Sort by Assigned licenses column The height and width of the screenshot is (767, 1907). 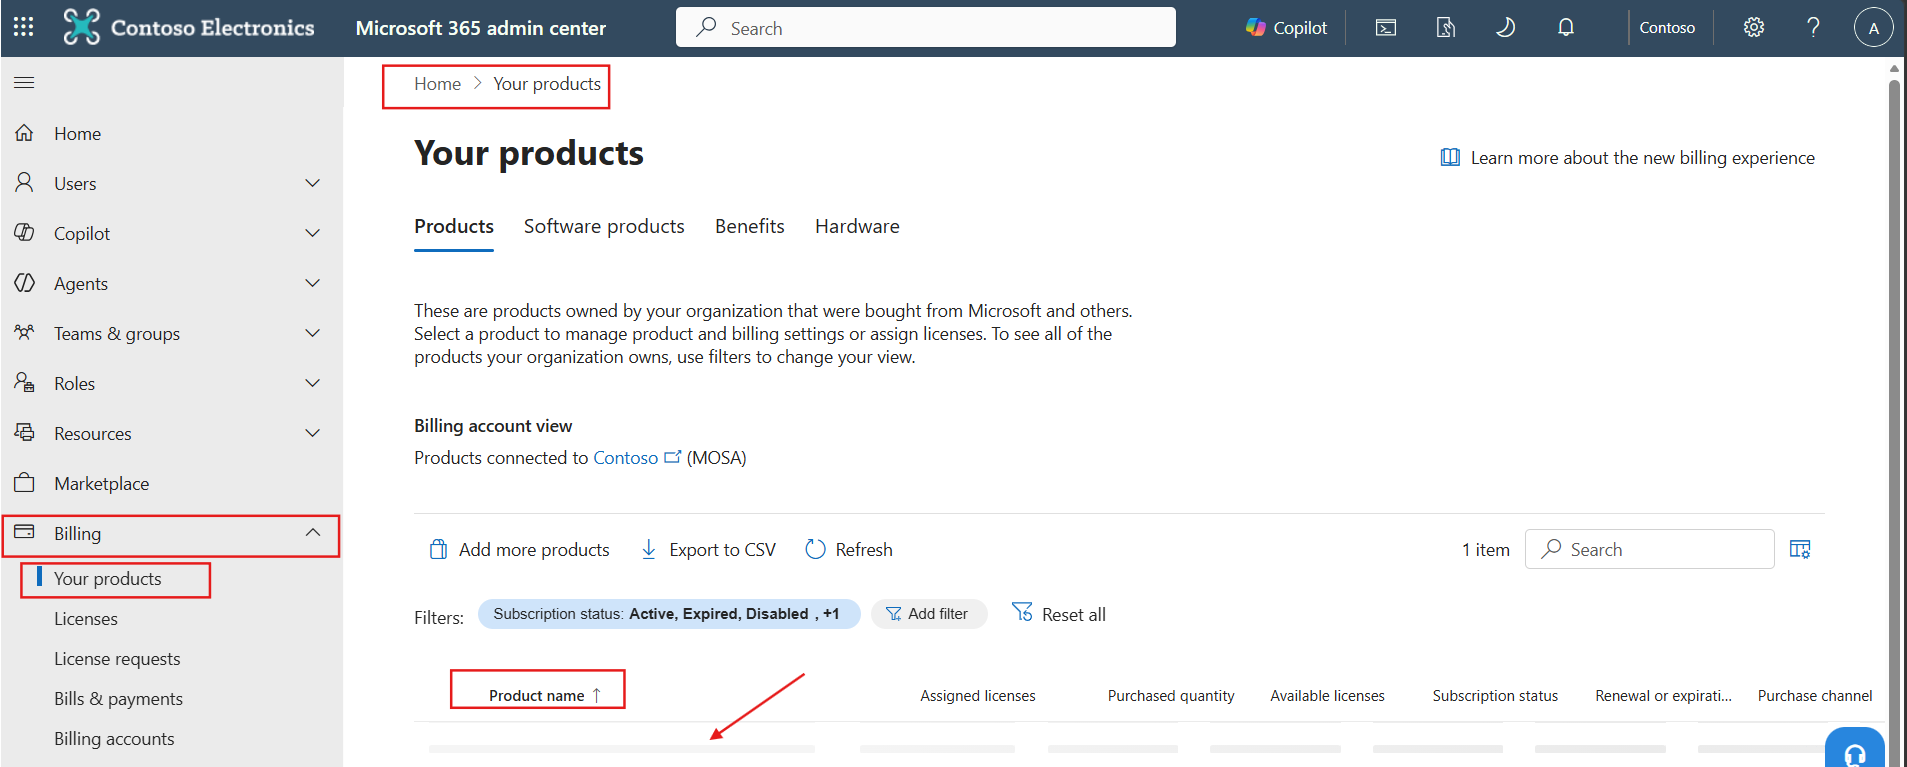click(978, 696)
